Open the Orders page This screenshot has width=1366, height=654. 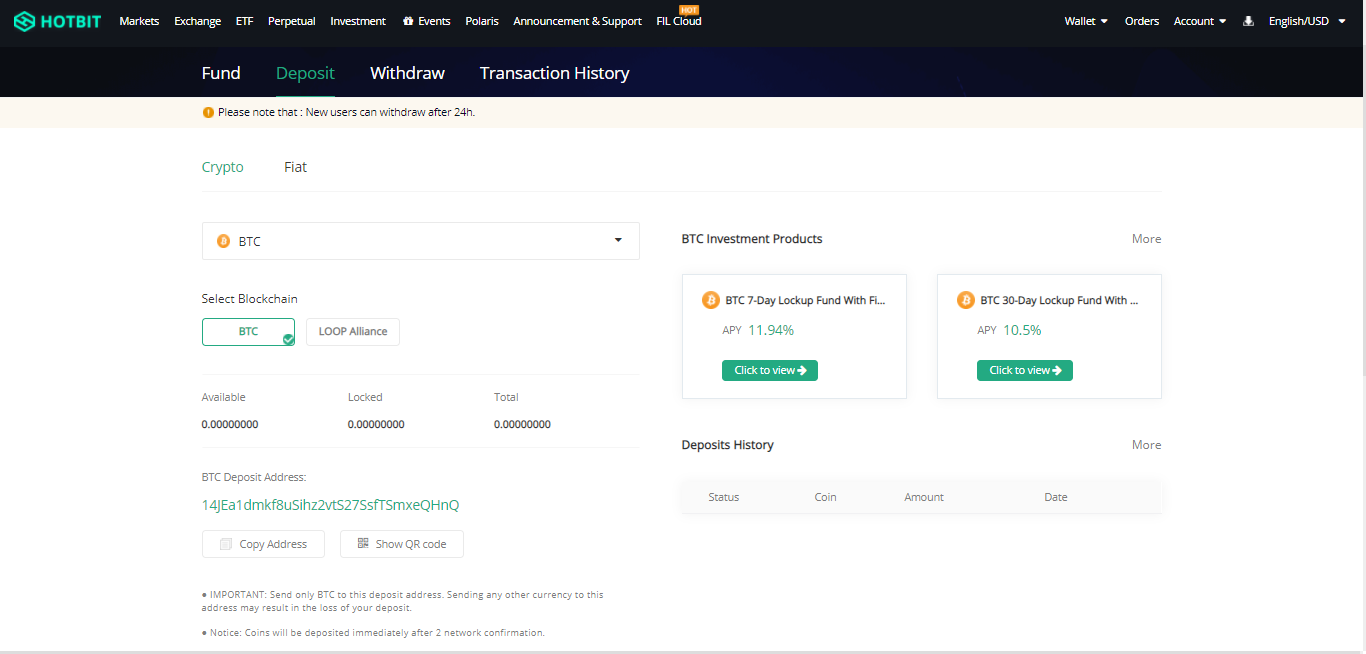click(1142, 21)
